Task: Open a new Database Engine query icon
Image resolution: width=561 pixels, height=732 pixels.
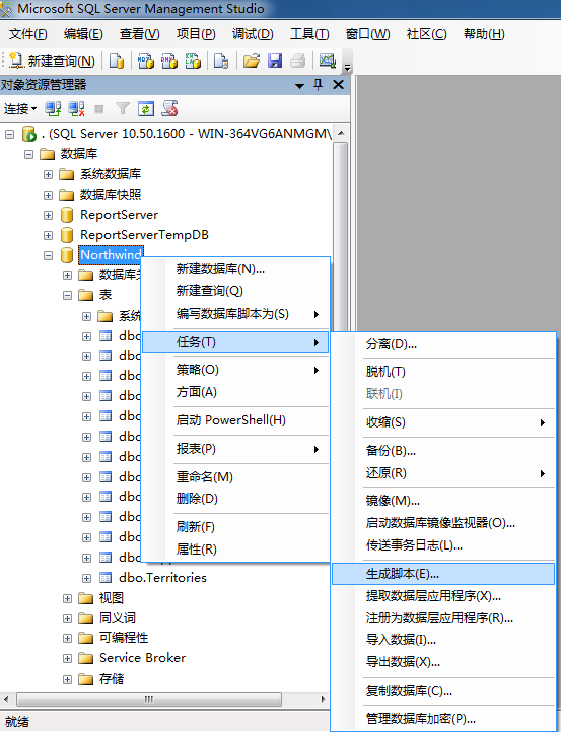Action: pos(117,61)
